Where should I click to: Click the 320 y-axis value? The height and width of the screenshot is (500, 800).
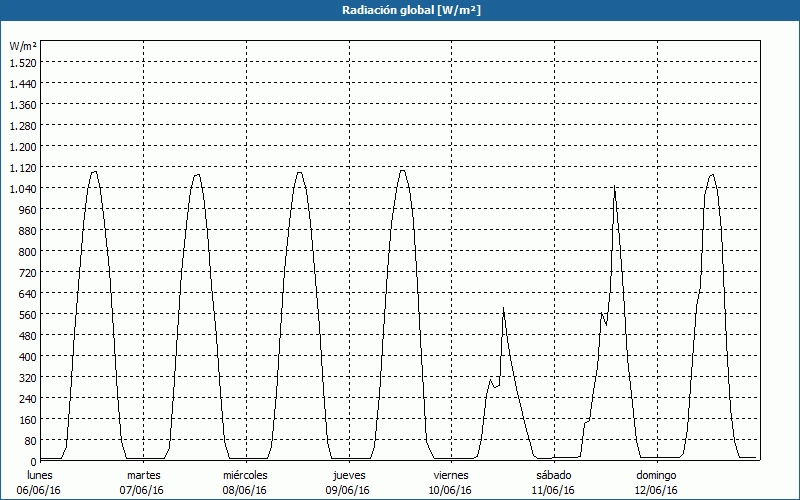coord(28,378)
